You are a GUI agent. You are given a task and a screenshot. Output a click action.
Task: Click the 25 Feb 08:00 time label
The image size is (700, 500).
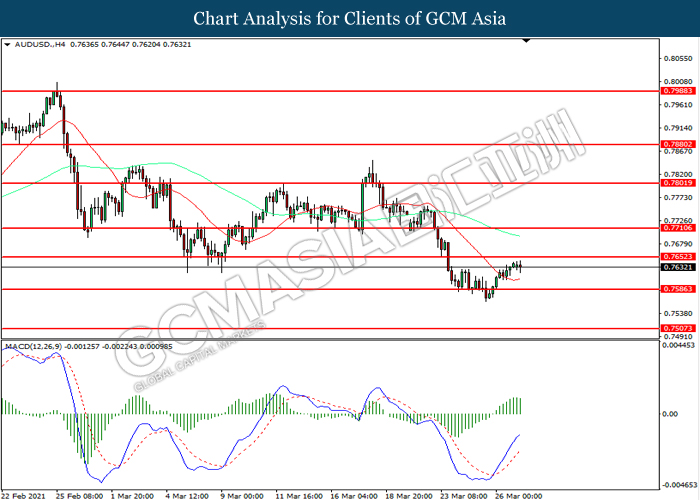coord(79,496)
